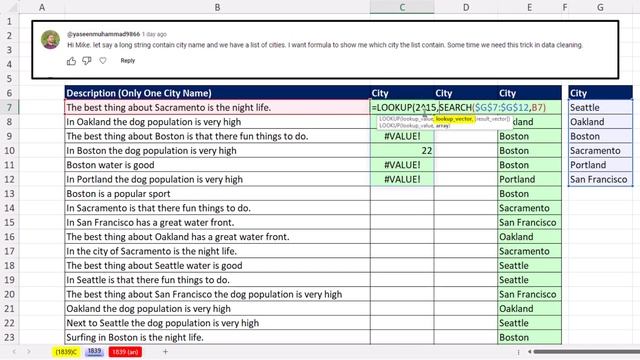Add a new sheet with plus button

[x=165, y=351]
